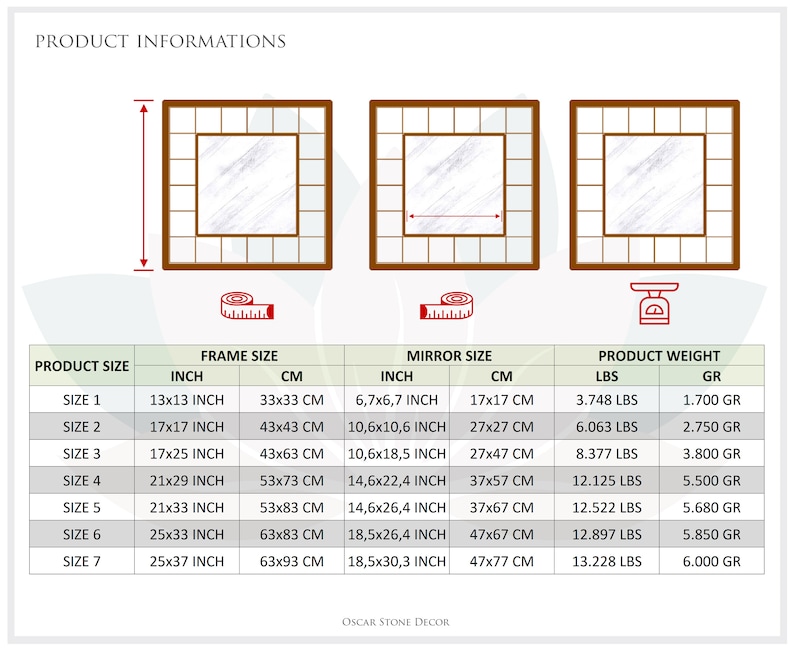The image size is (794, 650).
Task: Click the 21x33 INCH cell
Action: click(187, 507)
